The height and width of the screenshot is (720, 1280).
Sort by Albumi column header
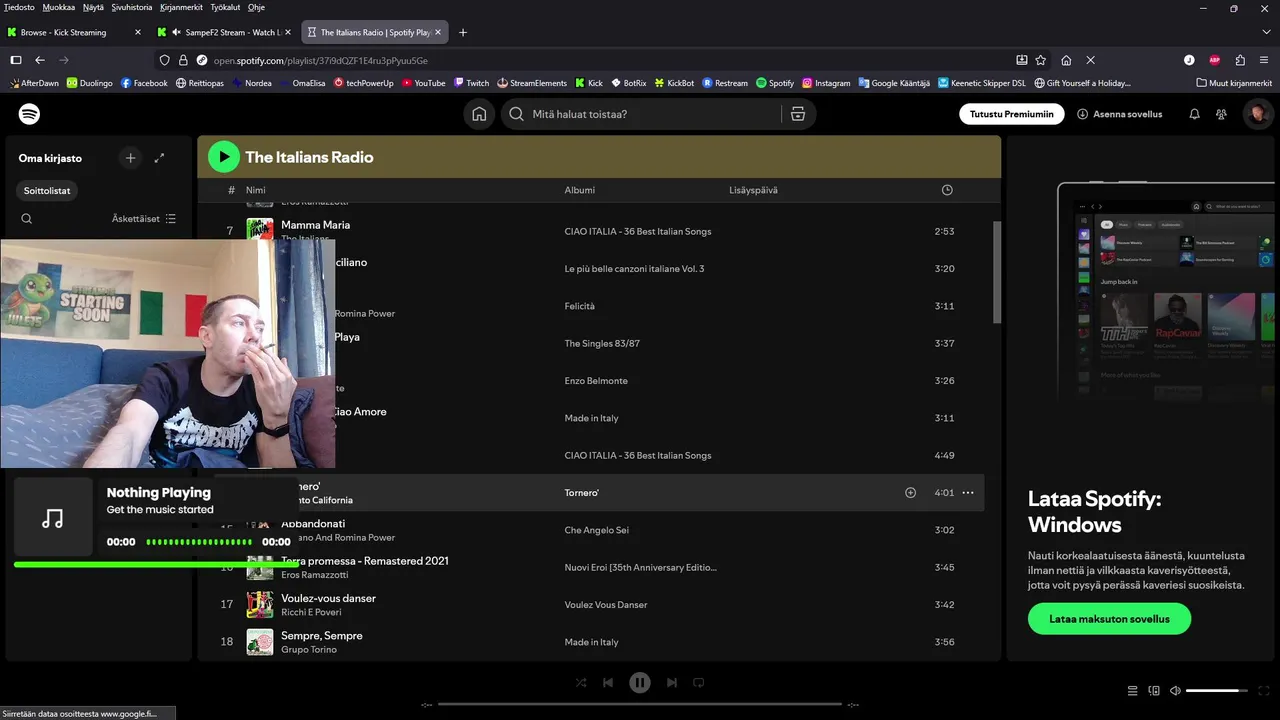tap(580, 190)
